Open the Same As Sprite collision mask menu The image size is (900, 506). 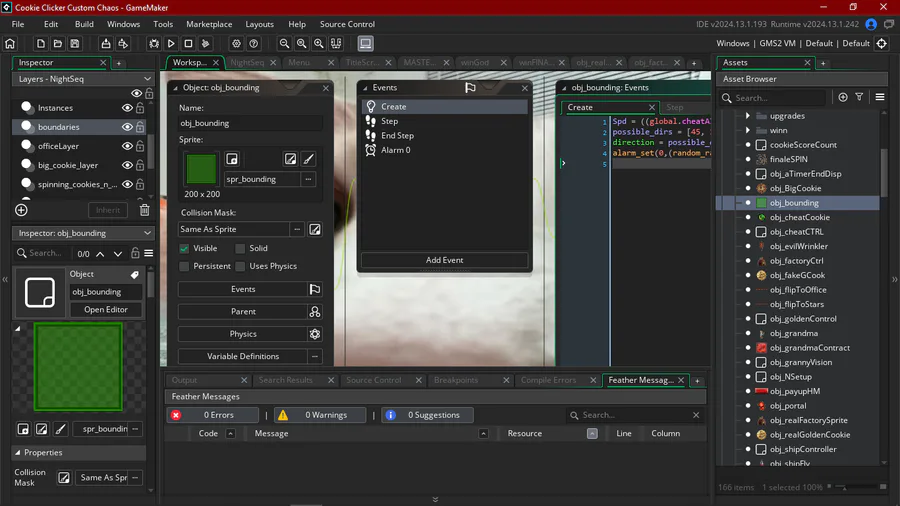click(x=297, y=229)
